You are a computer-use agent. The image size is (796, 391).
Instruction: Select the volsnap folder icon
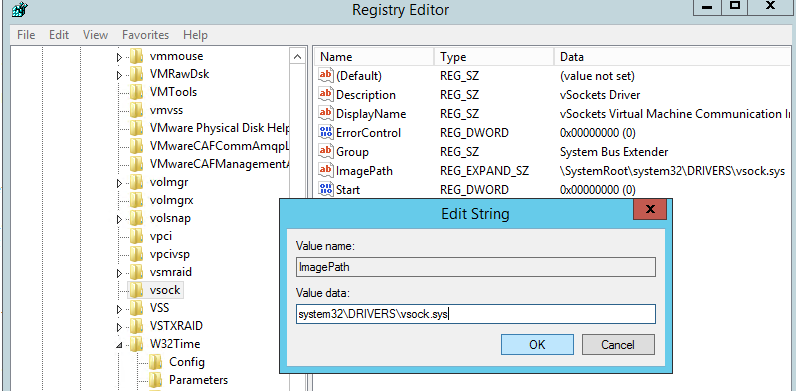pyautogui.click(x=136, y=218)
